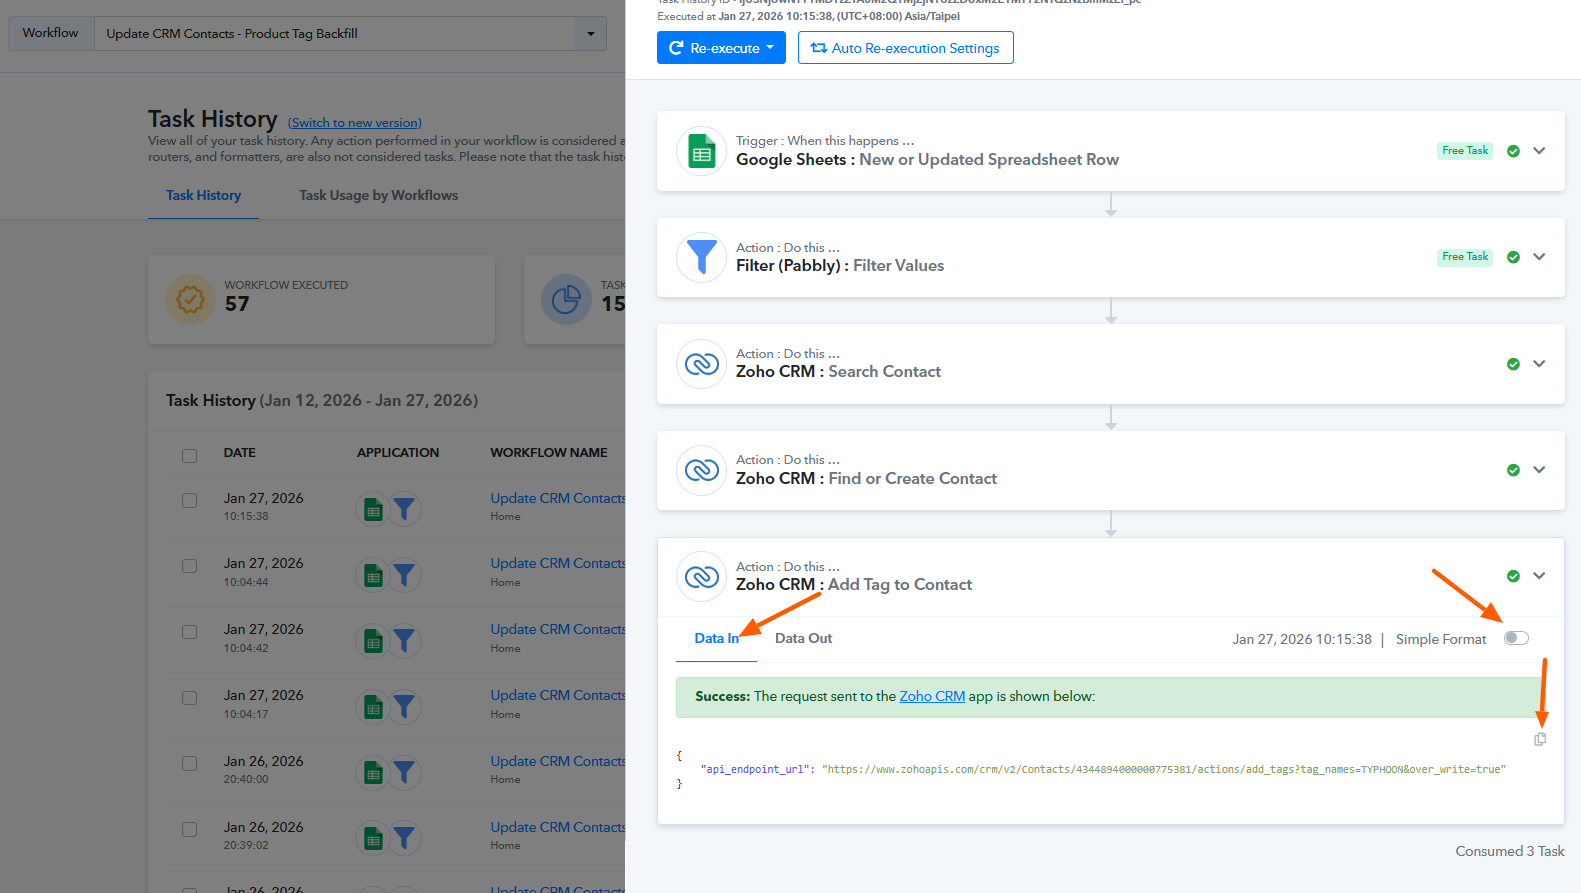Click green success check on Add Tag to Contact
This screenshot has width=1581, height=893.
point(1513,576)
